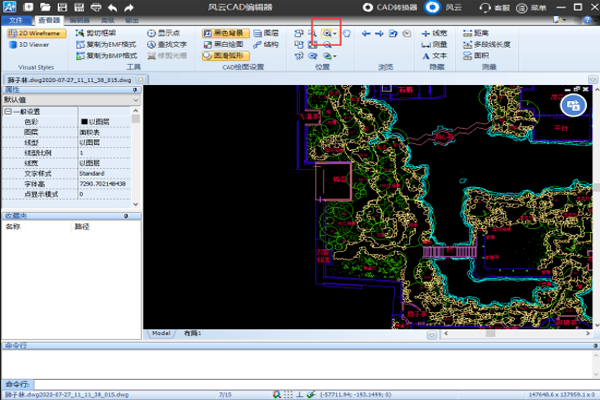Open the 图层 layers tool
The width and height of the screenshot is (600, 400).
point(266,33)
